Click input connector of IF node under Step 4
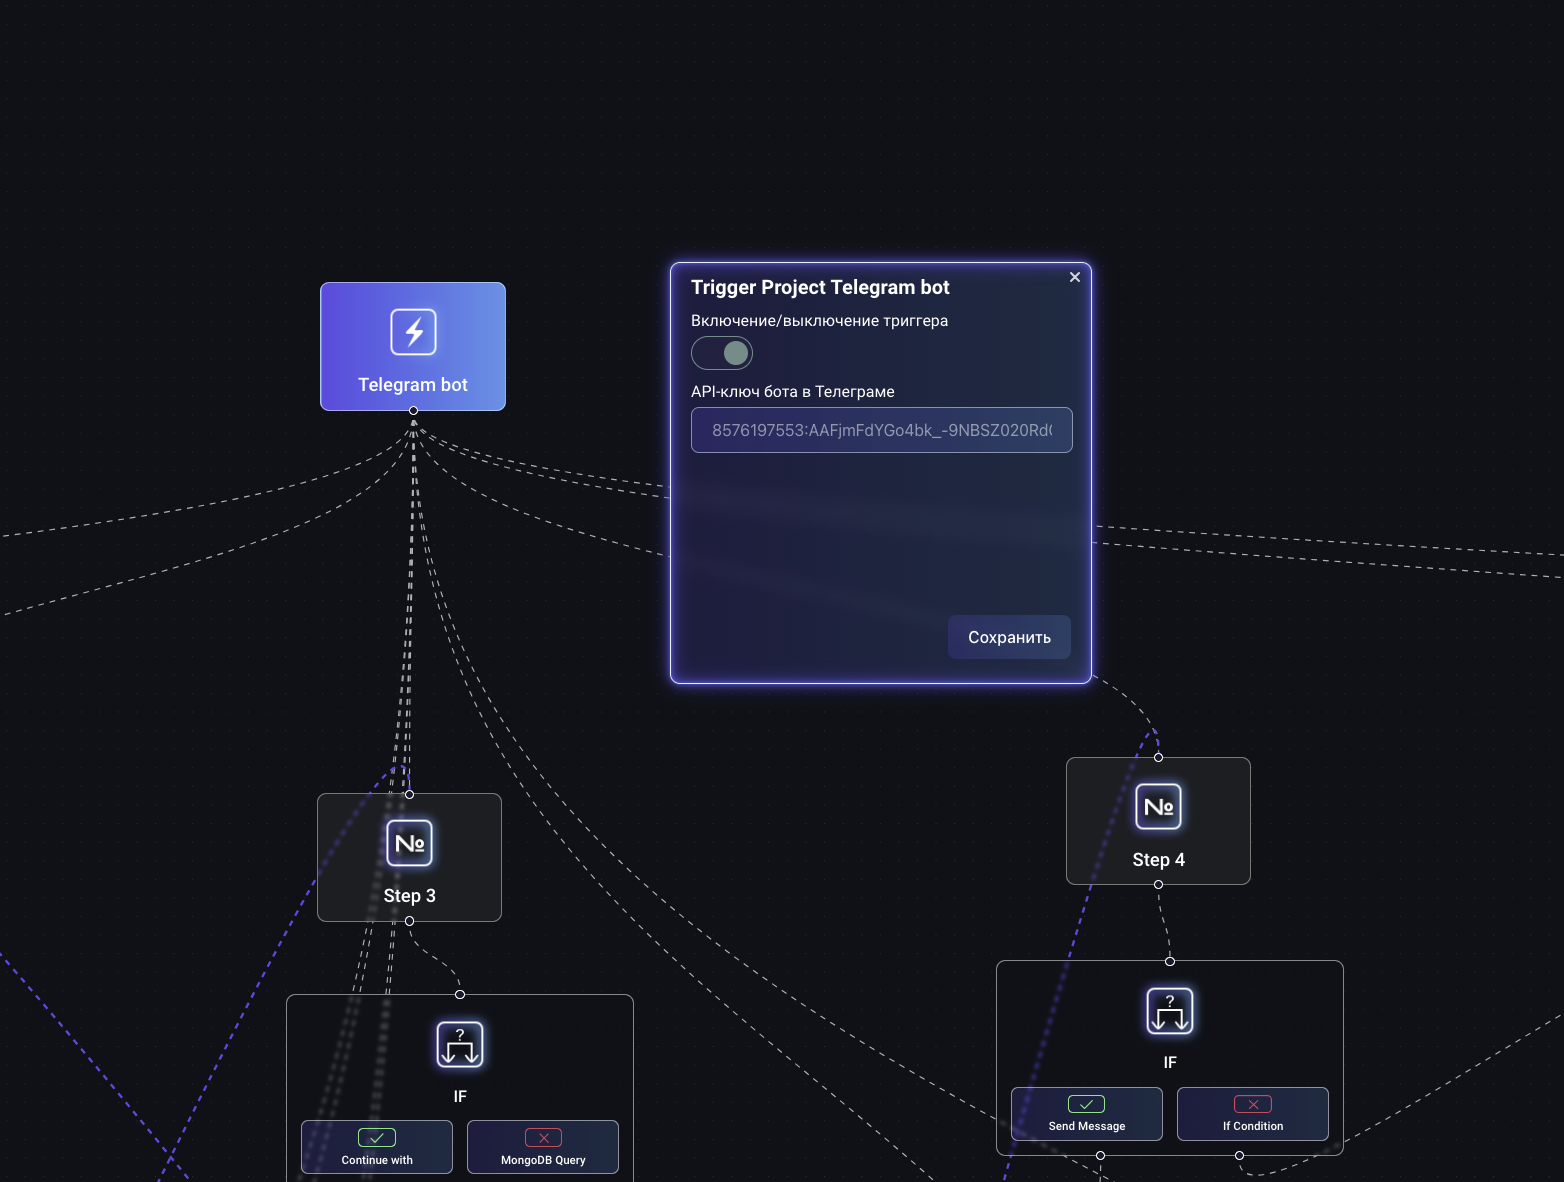The width and height of the screenshot is (1564, 1182). coord(1170,961)
